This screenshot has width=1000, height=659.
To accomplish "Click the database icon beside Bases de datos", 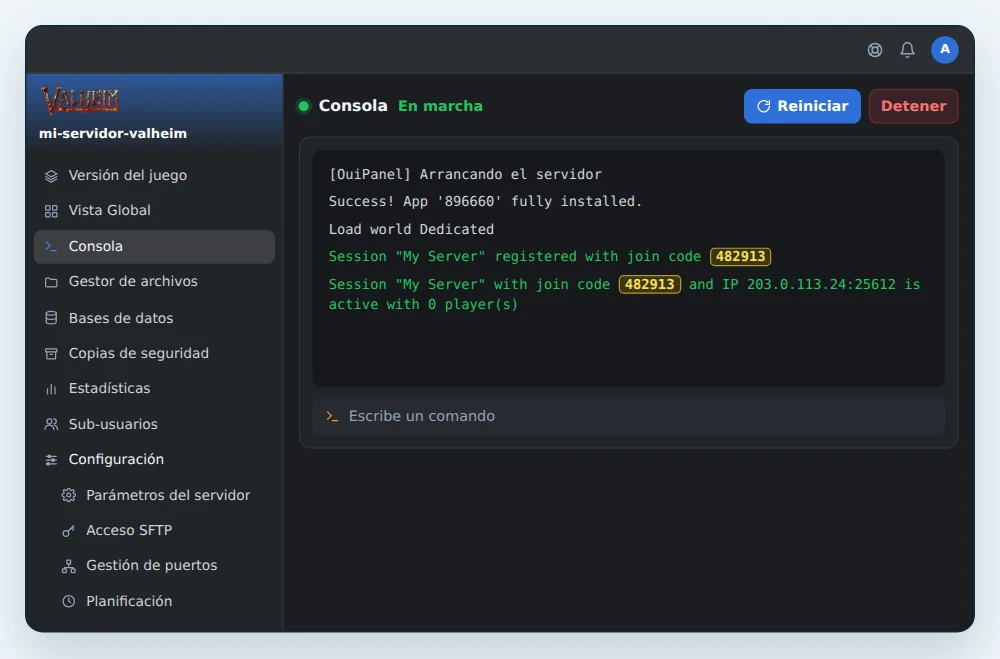I will click(51, 318).
